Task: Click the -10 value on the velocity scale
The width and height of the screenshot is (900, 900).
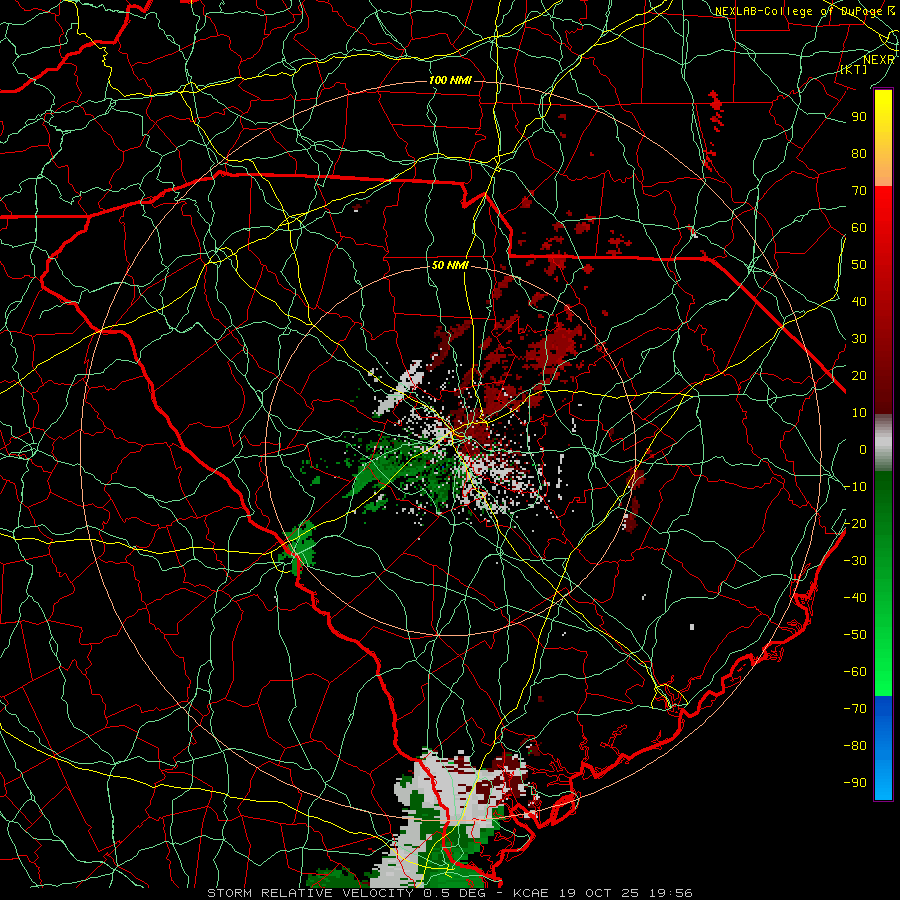Action: (x=855, y=487)
